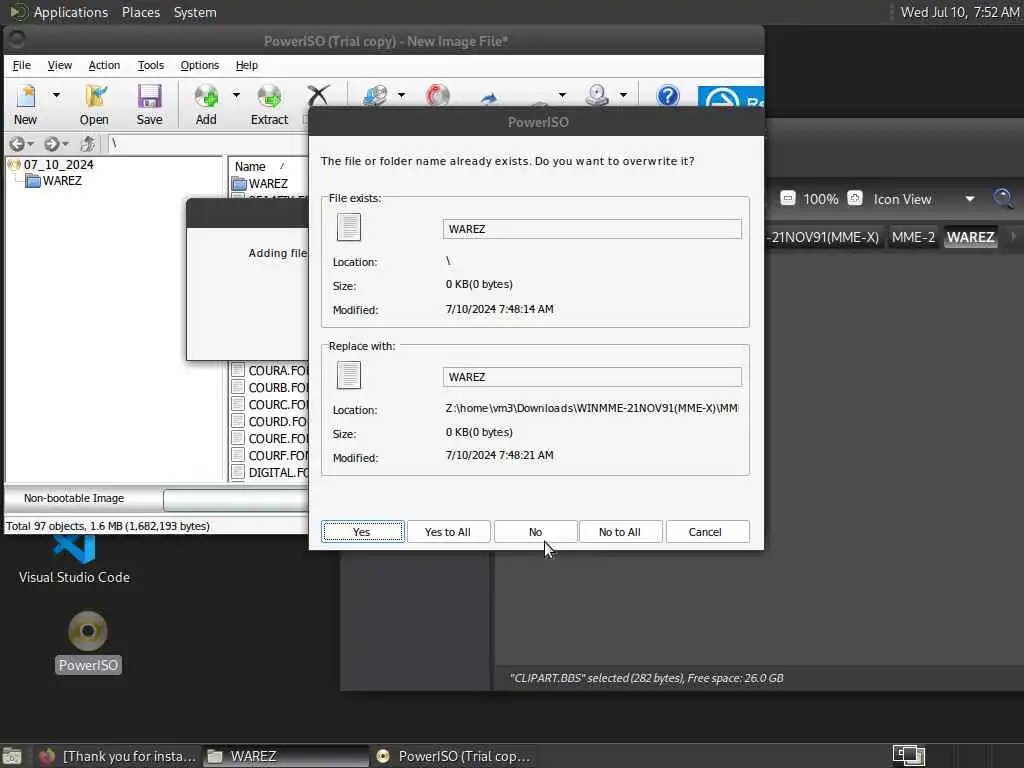Open the View menu
This screenshot has width=1024, height=768.
(59, 65)
